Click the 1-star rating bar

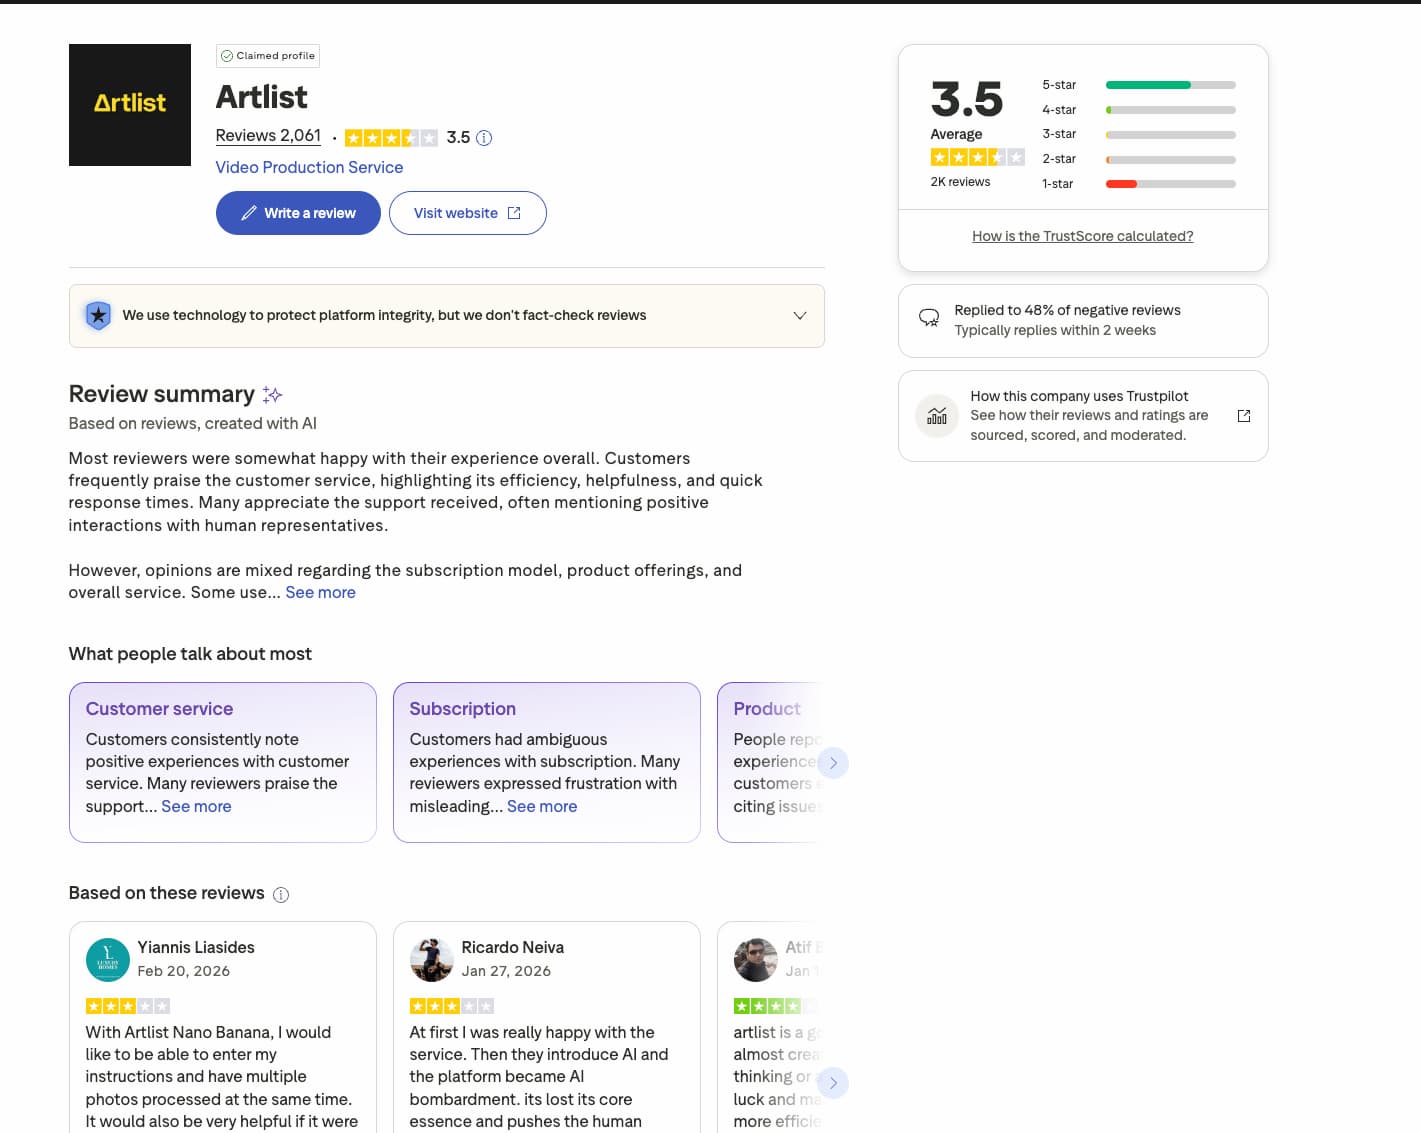click(1170, 183)
